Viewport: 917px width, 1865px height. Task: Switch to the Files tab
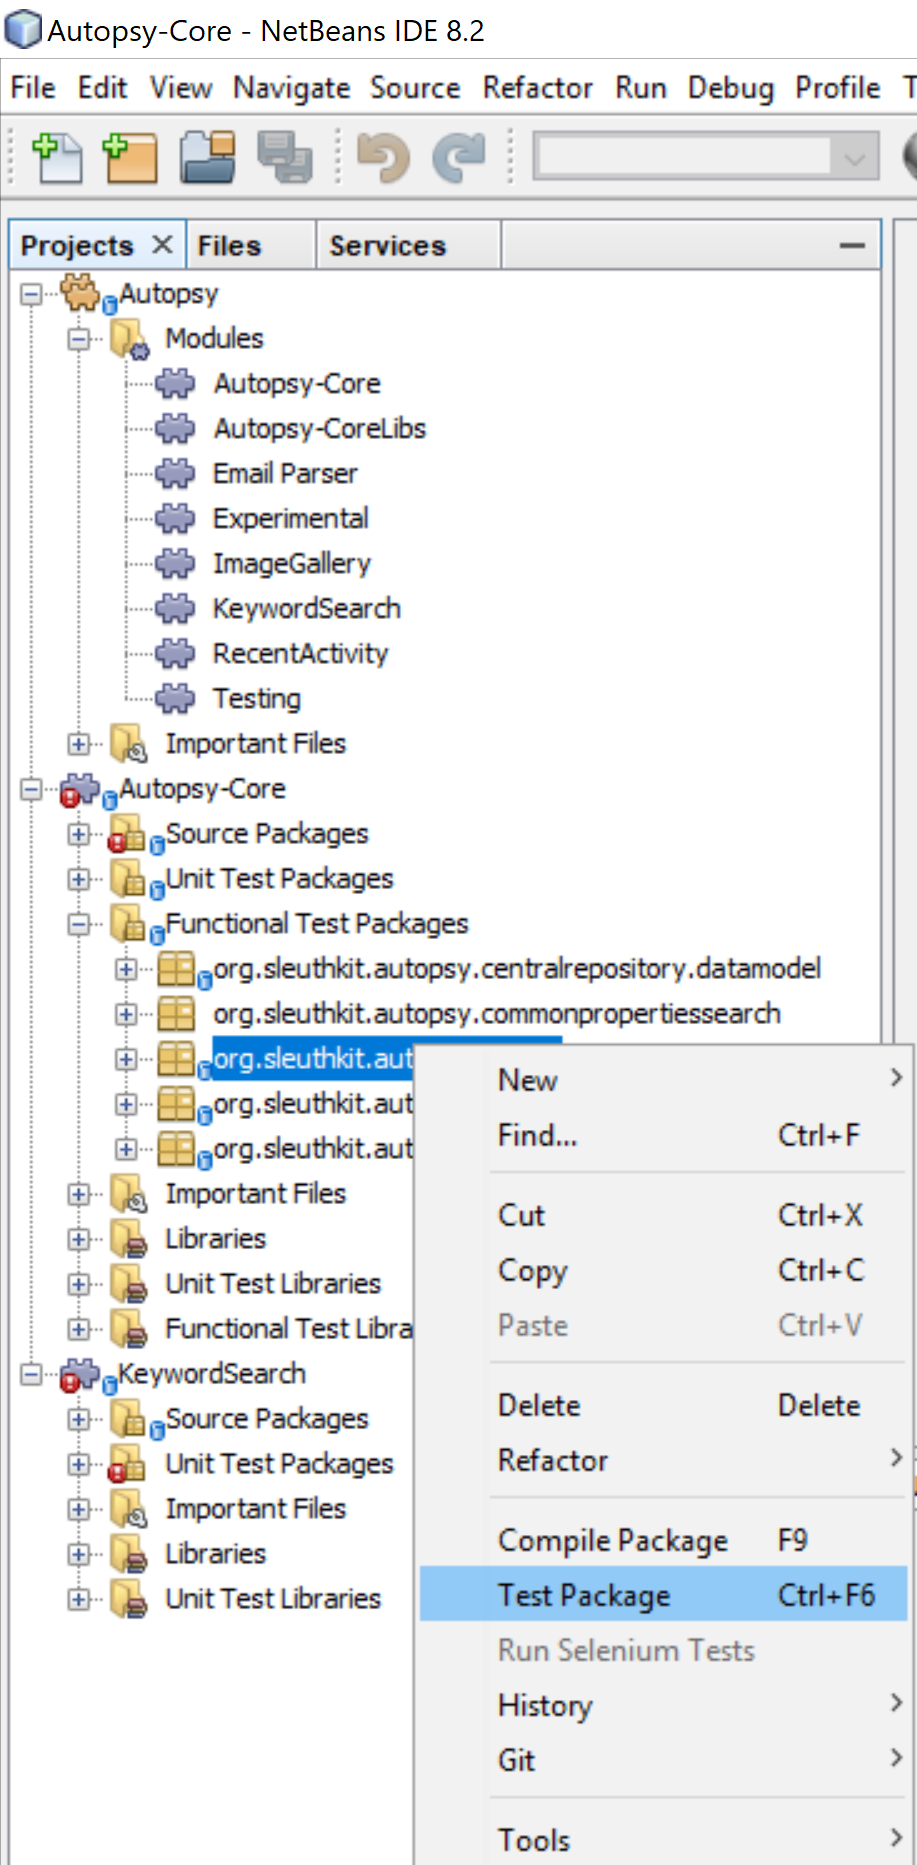pos(229,246)
